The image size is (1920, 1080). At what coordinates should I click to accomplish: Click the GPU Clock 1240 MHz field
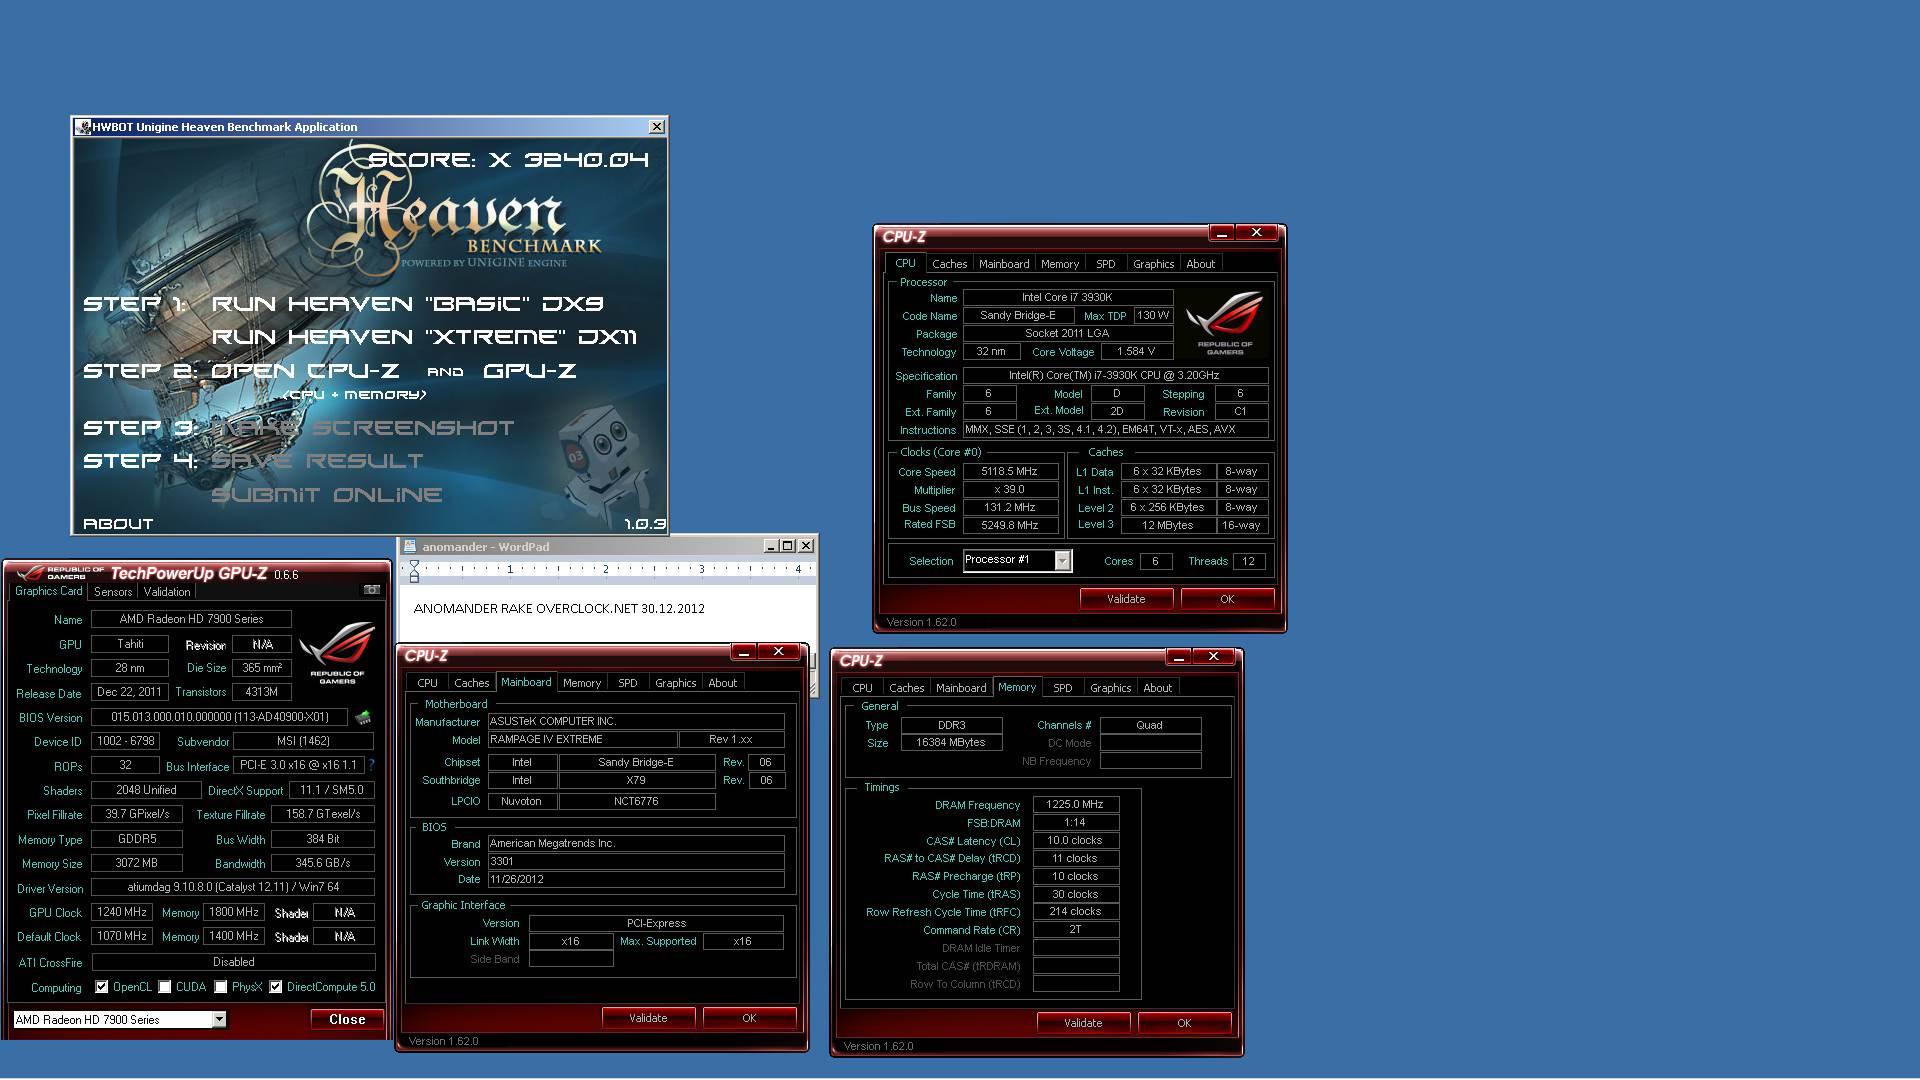(123, 913)
